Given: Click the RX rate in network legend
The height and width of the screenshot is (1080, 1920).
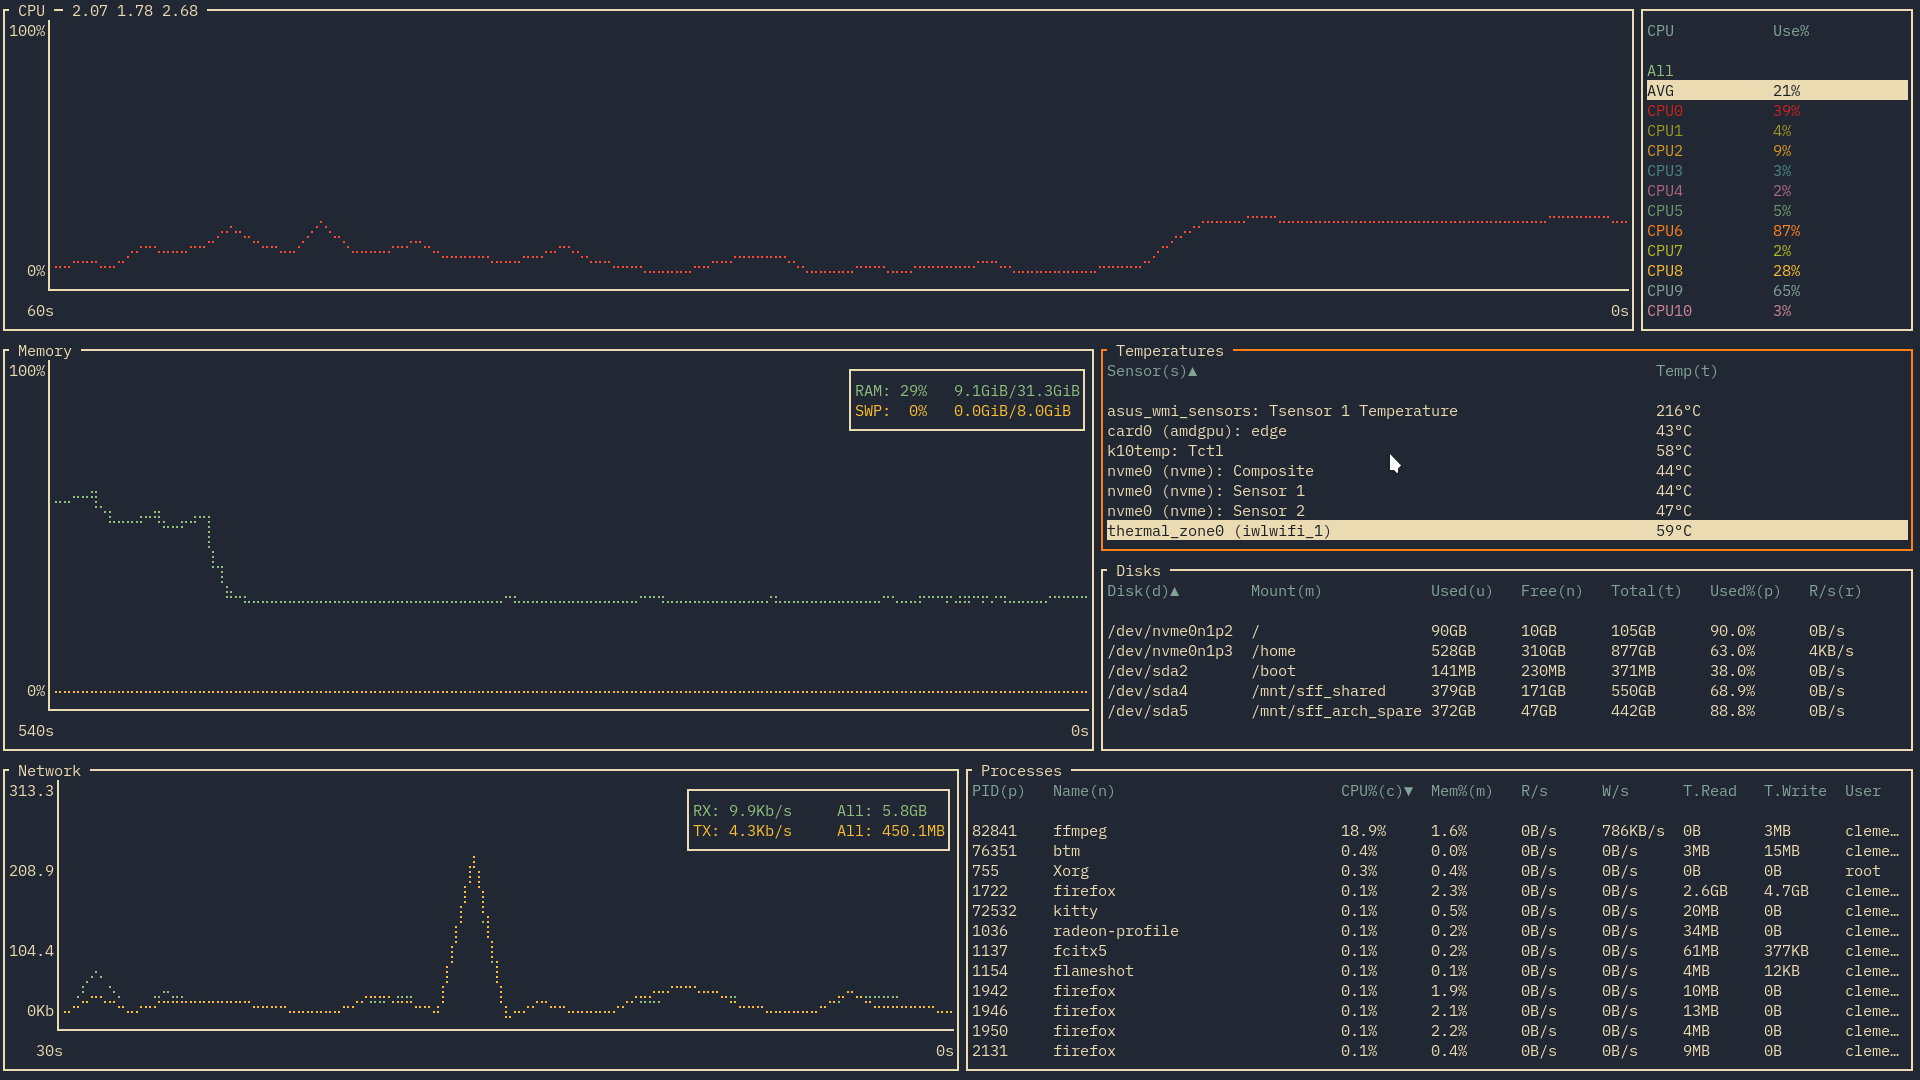Looking at the screenshot, I should 742,811.
